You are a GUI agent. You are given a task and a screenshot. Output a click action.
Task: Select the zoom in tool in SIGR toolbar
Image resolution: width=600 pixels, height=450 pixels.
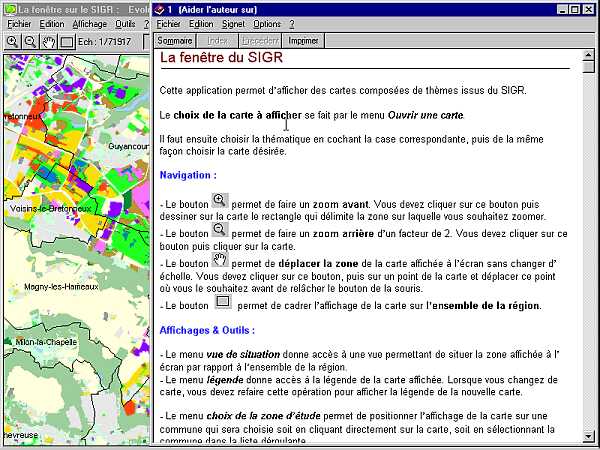tap(12, 41)
